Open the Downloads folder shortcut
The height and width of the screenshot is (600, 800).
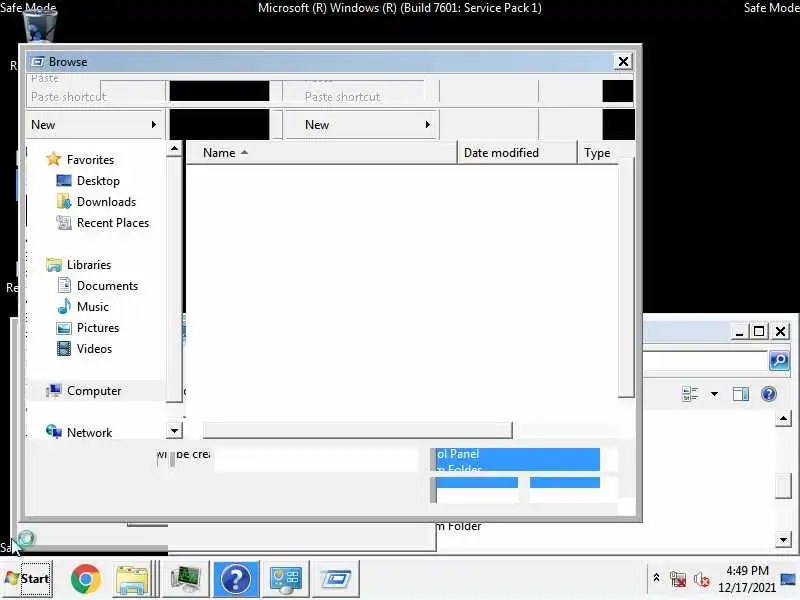point(106,202)
